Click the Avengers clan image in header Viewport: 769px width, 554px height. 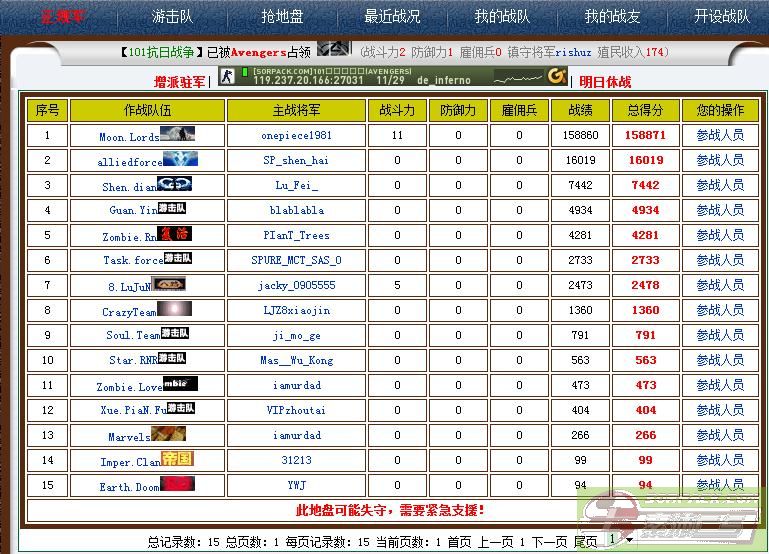click(333, 49)
